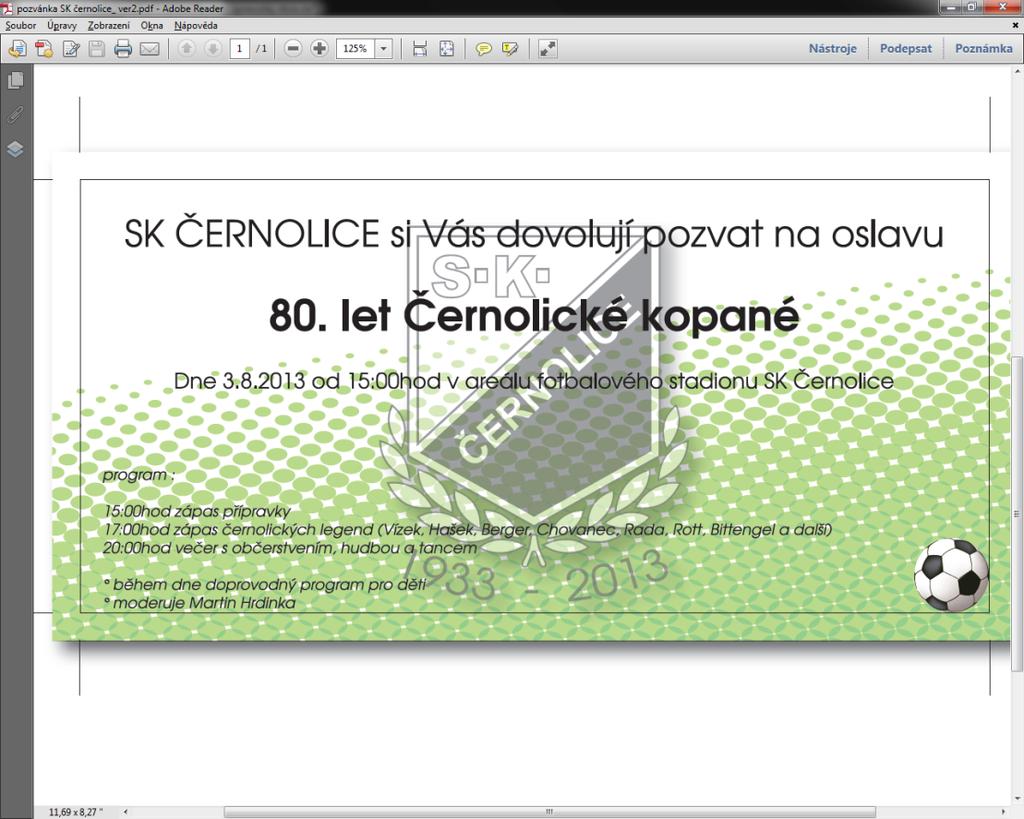Click the Save floppy disk icon
The width and height of the screenshot is (1024, 819).
97,48
